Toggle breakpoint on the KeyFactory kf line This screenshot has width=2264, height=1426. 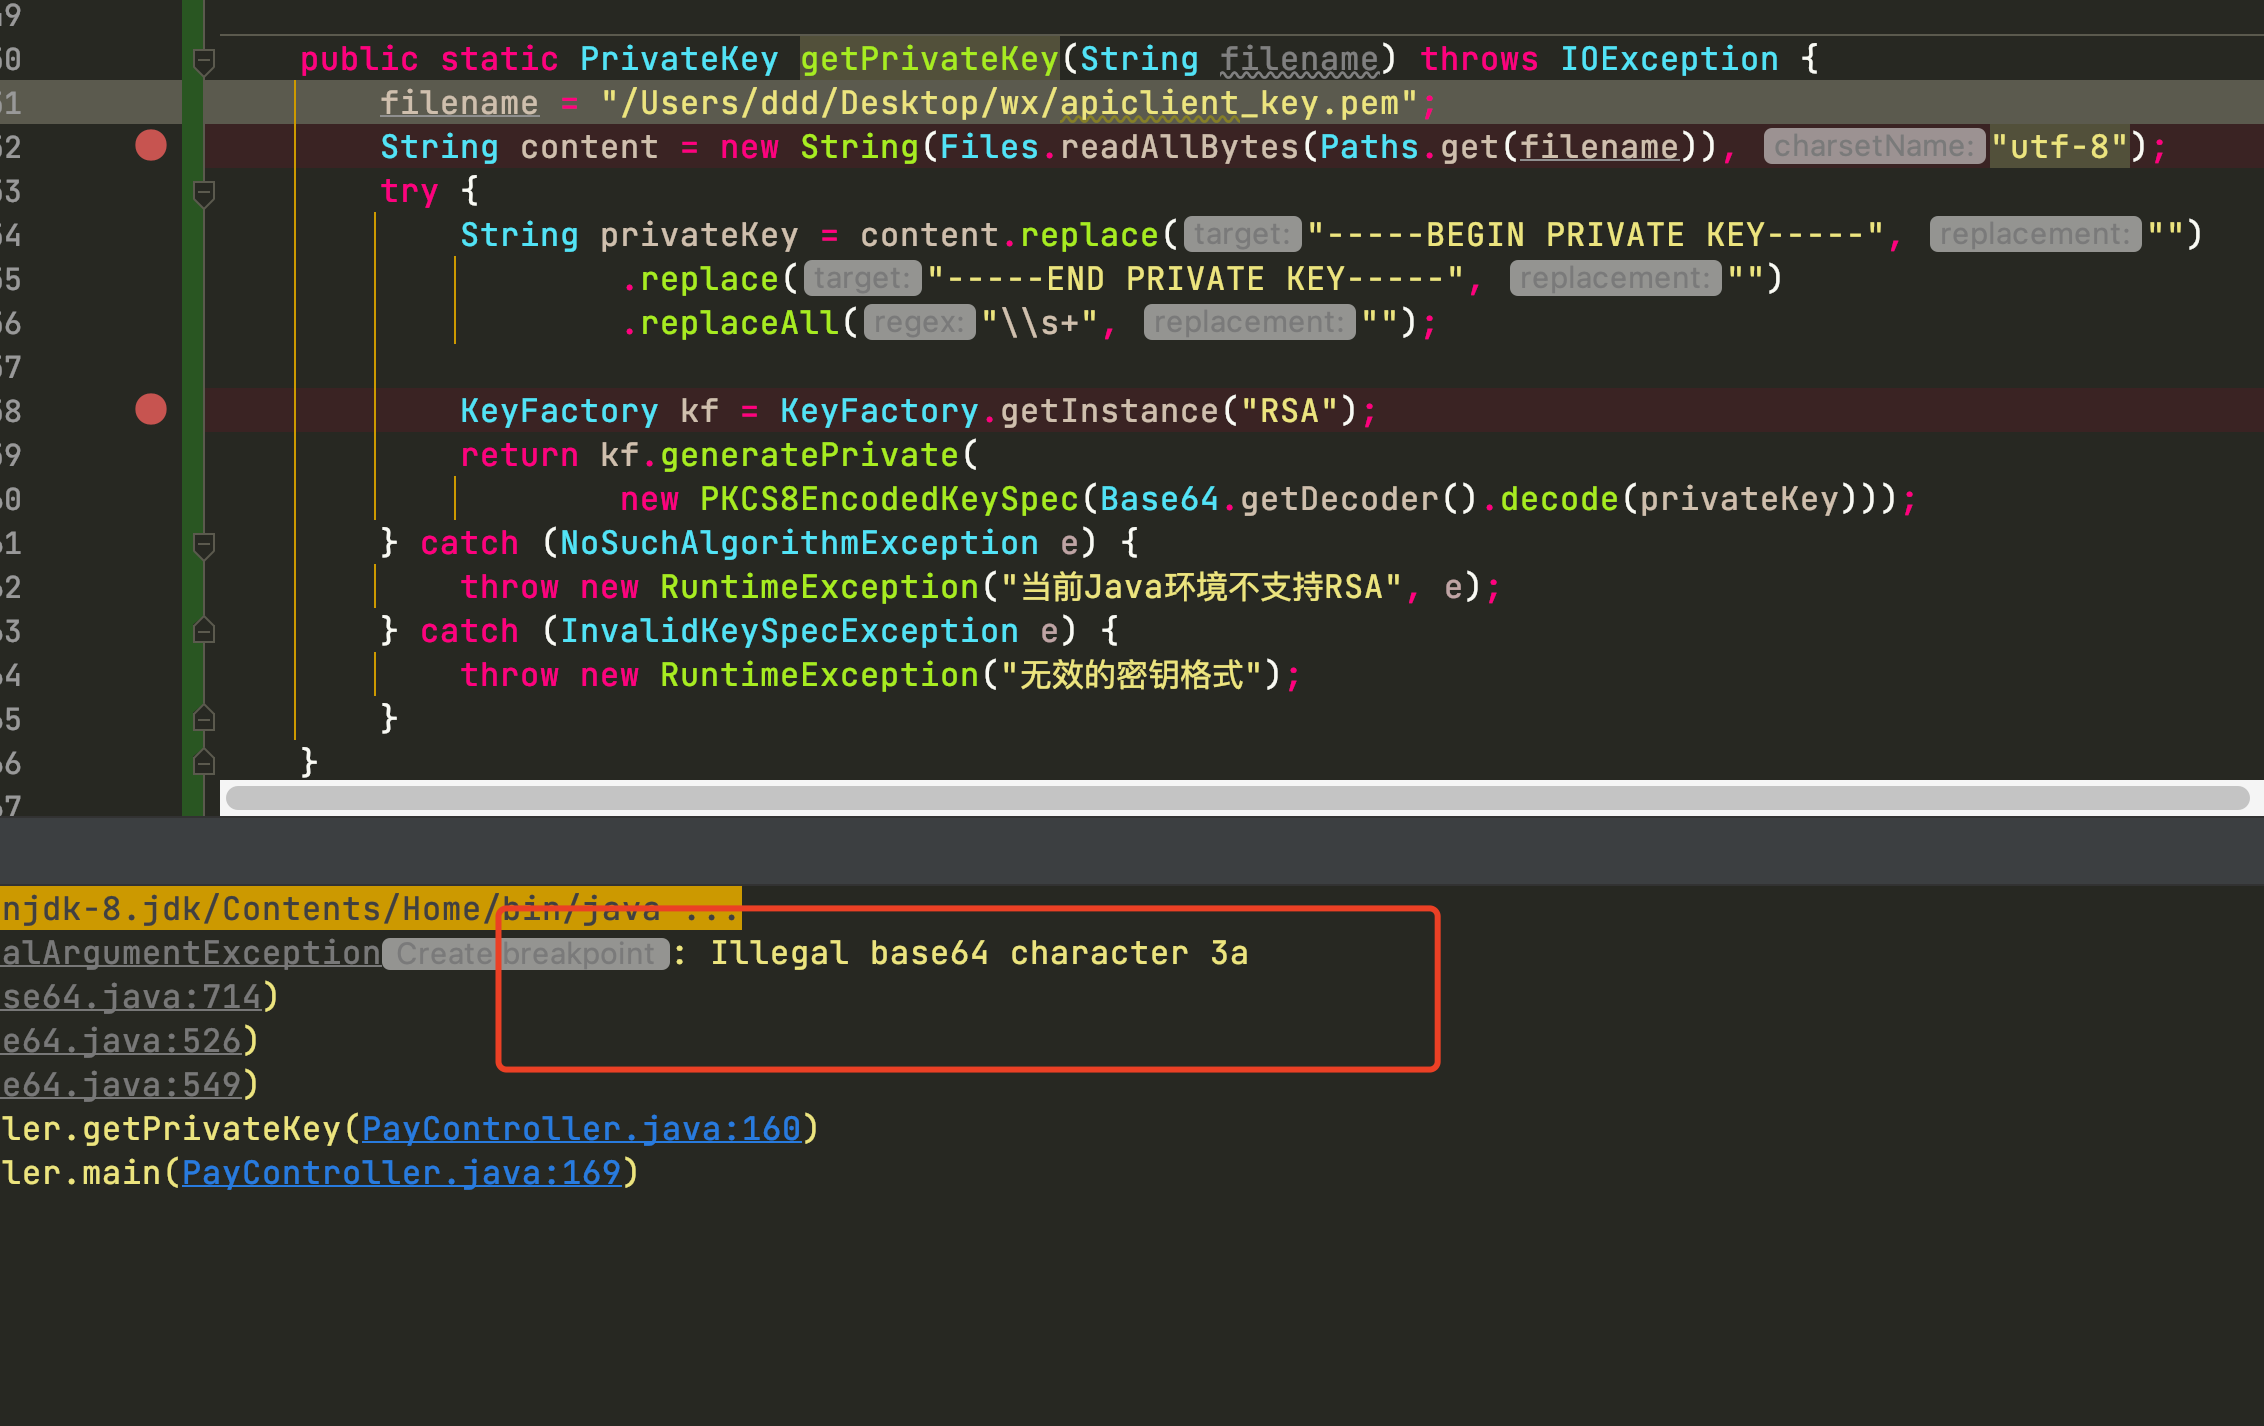[151, 410]
